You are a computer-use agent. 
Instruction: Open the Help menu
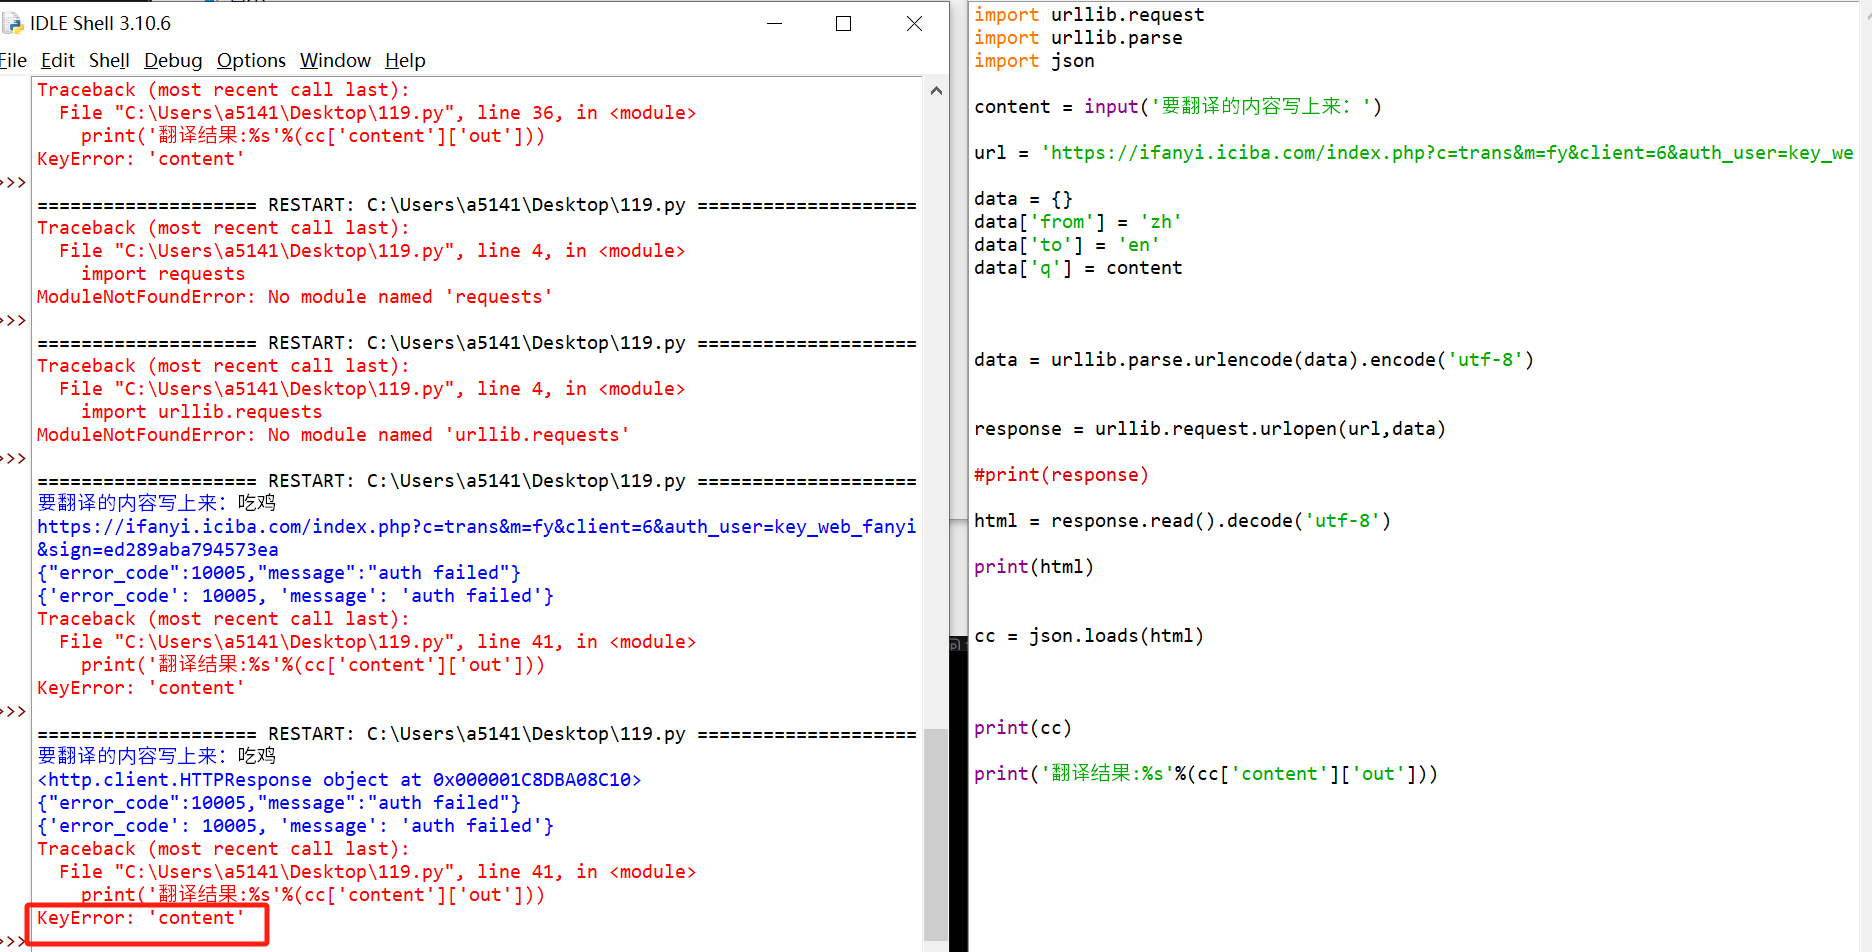405,61
